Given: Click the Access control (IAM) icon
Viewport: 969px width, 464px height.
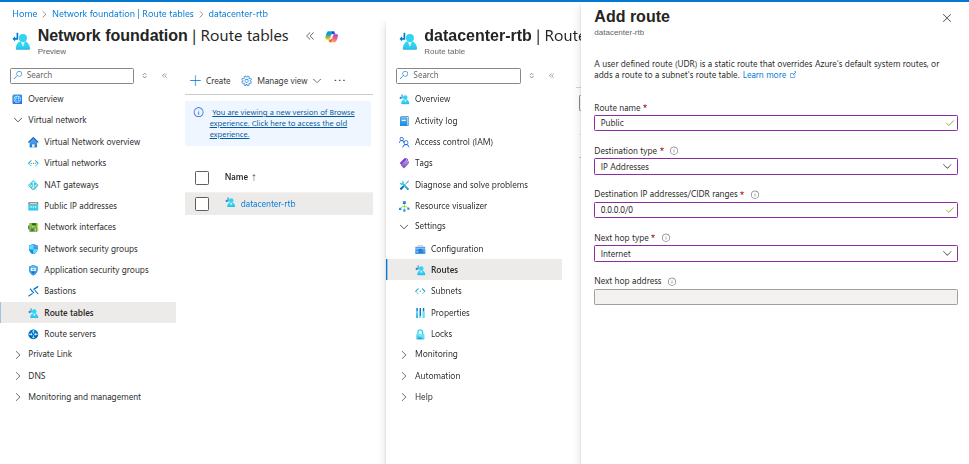Looking at the screenshot, I should (x=404, y=142).
